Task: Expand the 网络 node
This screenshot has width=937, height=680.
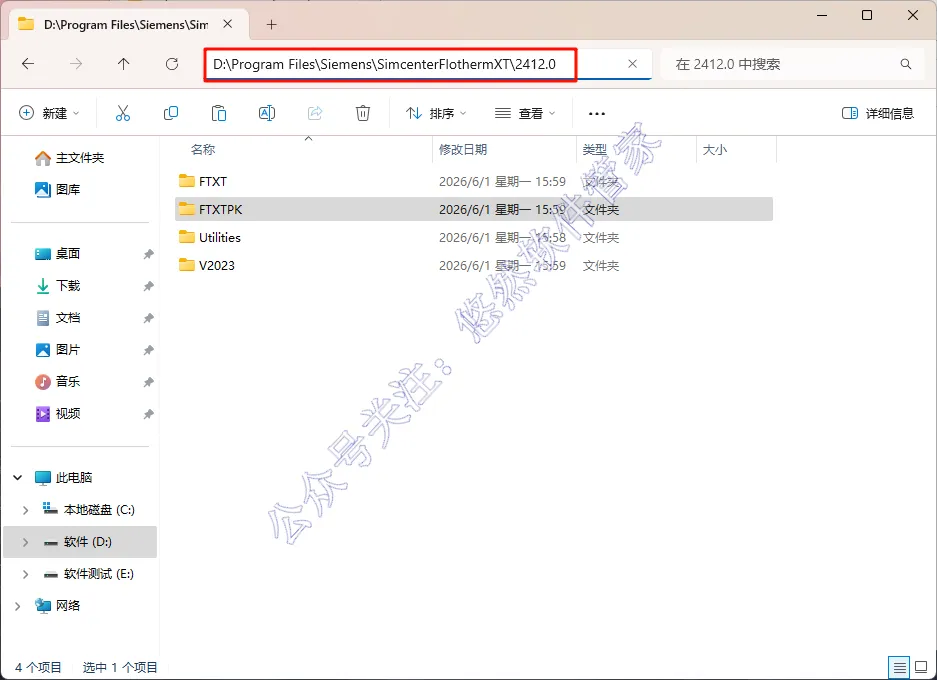Action: [x=17, y=606]
